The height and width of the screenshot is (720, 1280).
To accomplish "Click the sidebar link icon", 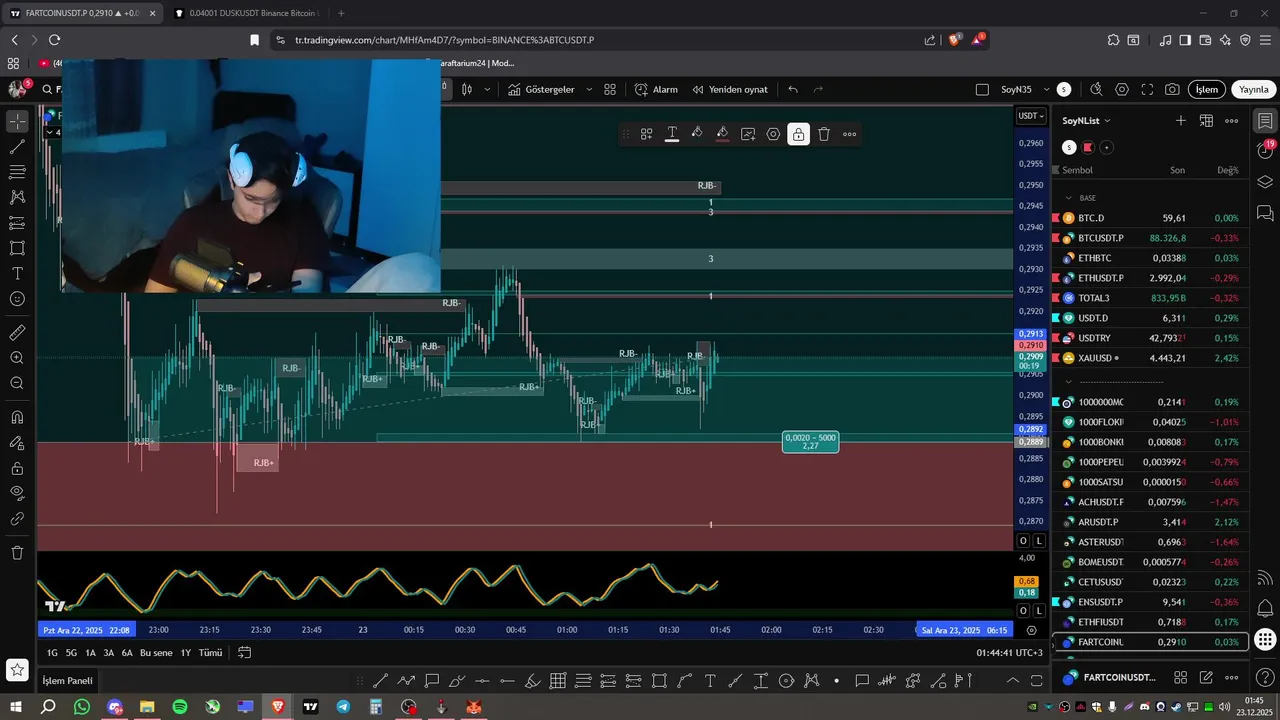I will point(17,519).
